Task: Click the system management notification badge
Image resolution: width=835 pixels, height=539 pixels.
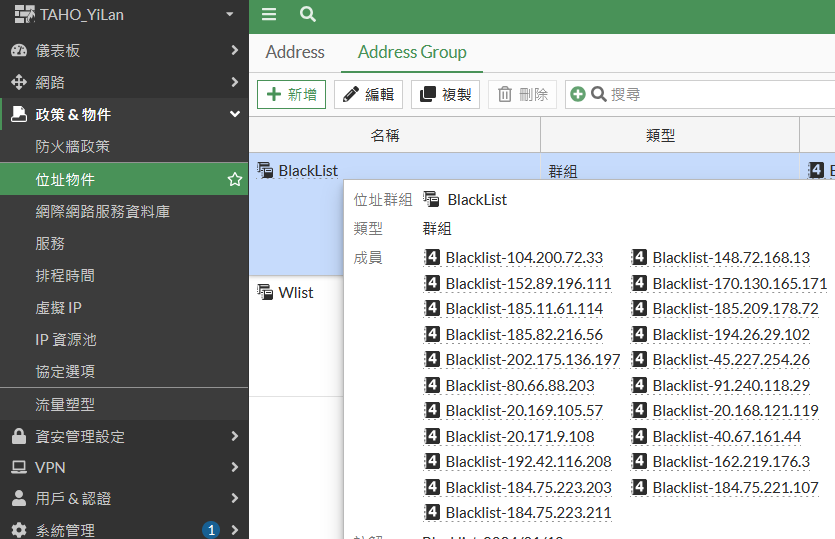Action: pos(210,530)
